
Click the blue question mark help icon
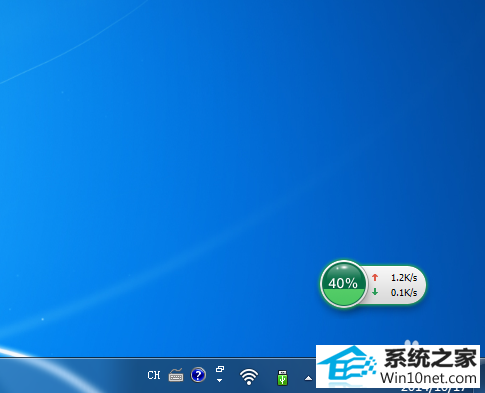tap(198, 375)
